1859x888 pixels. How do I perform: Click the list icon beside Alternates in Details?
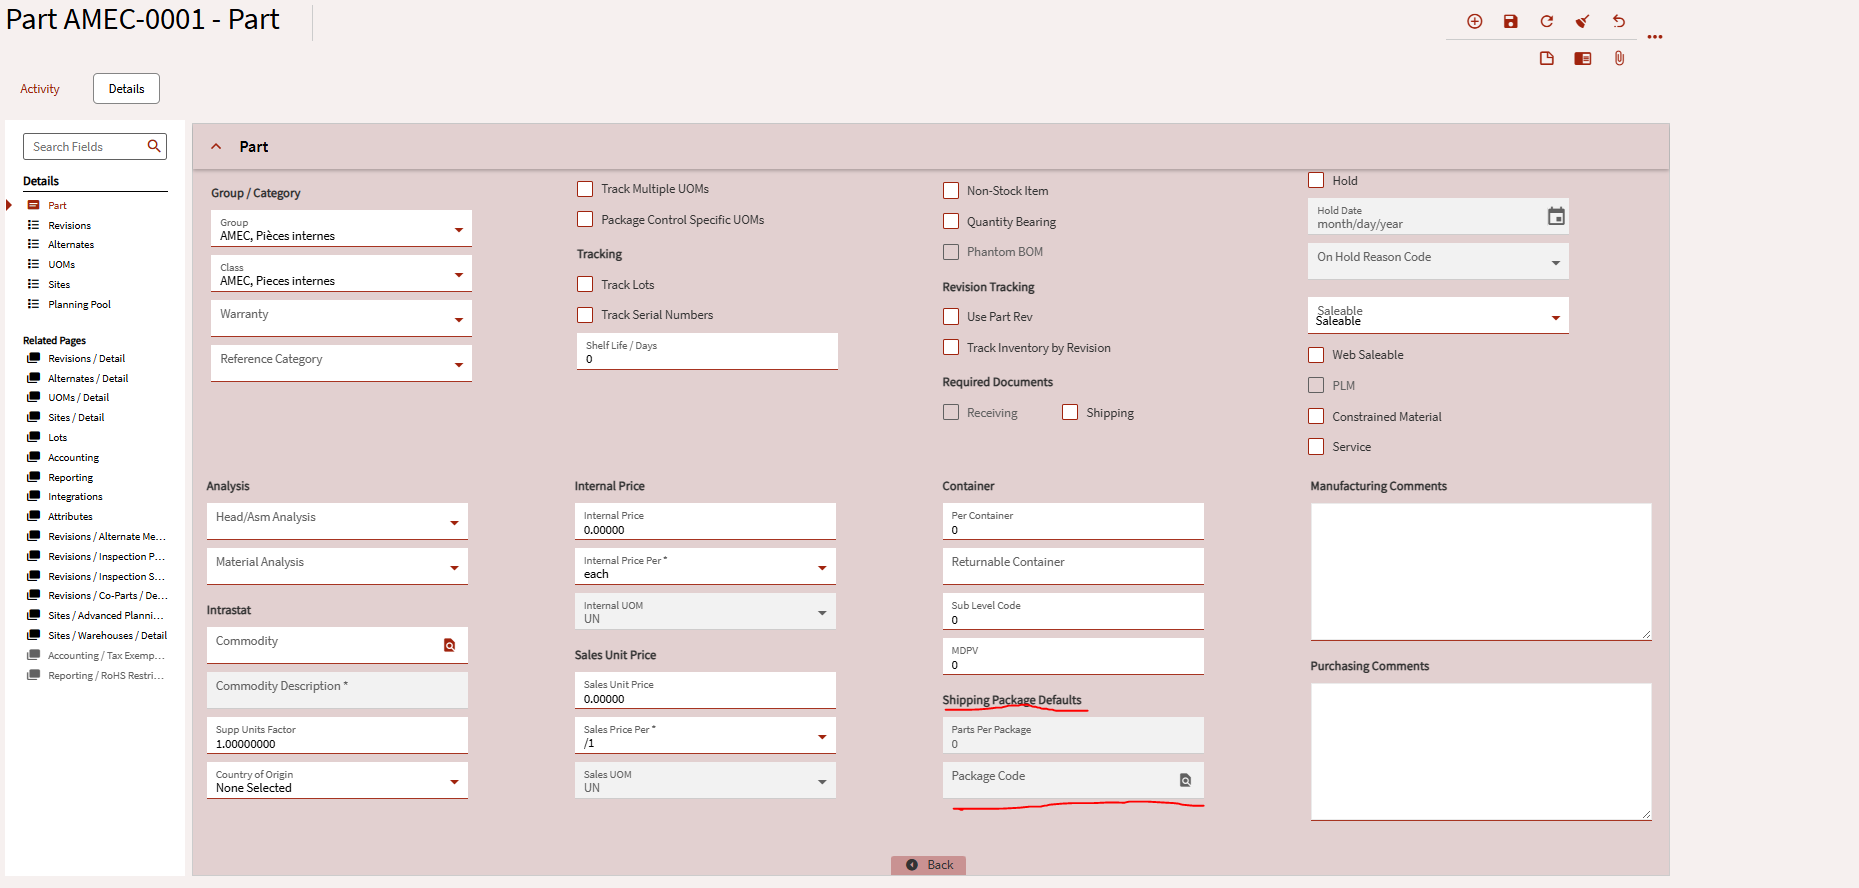(34, 244)
